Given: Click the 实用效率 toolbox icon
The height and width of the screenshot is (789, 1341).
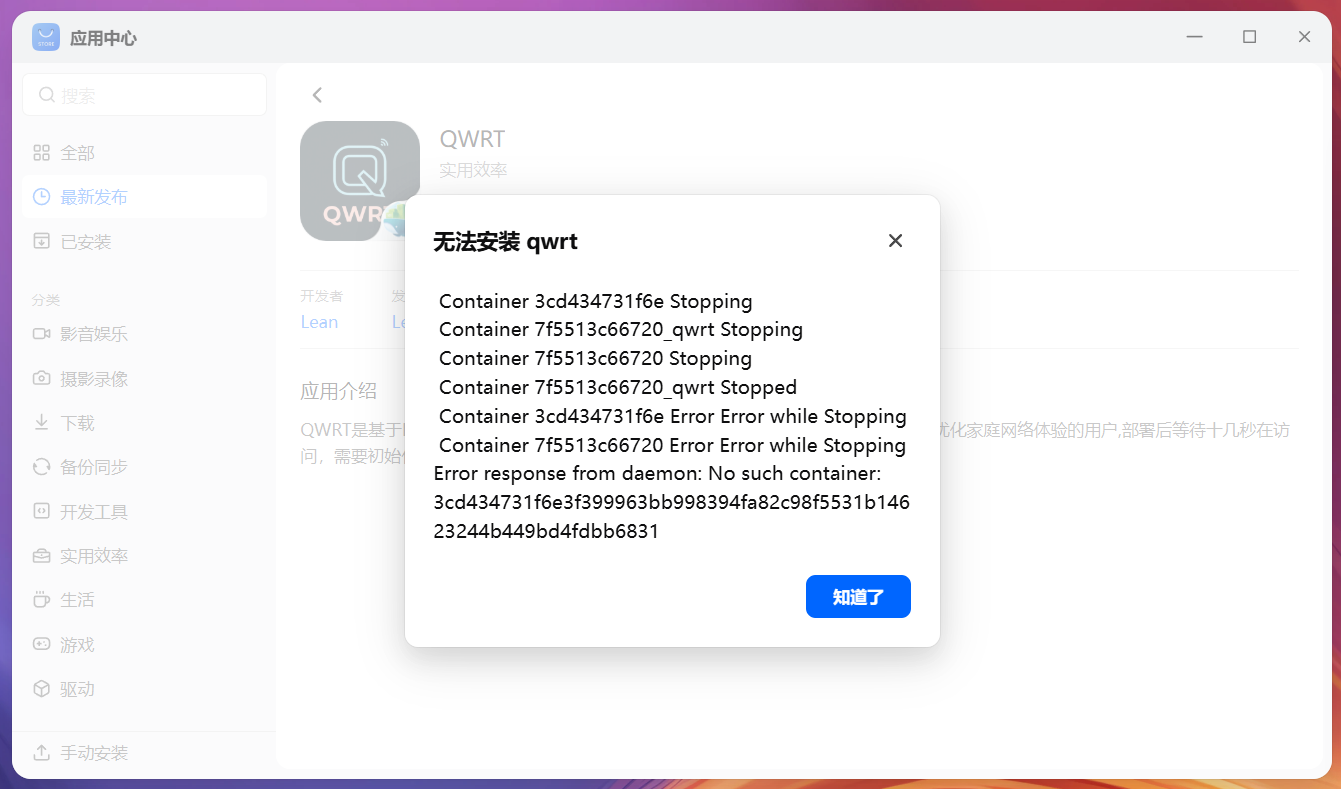Looking at the screenshot, I should point(41,556).
